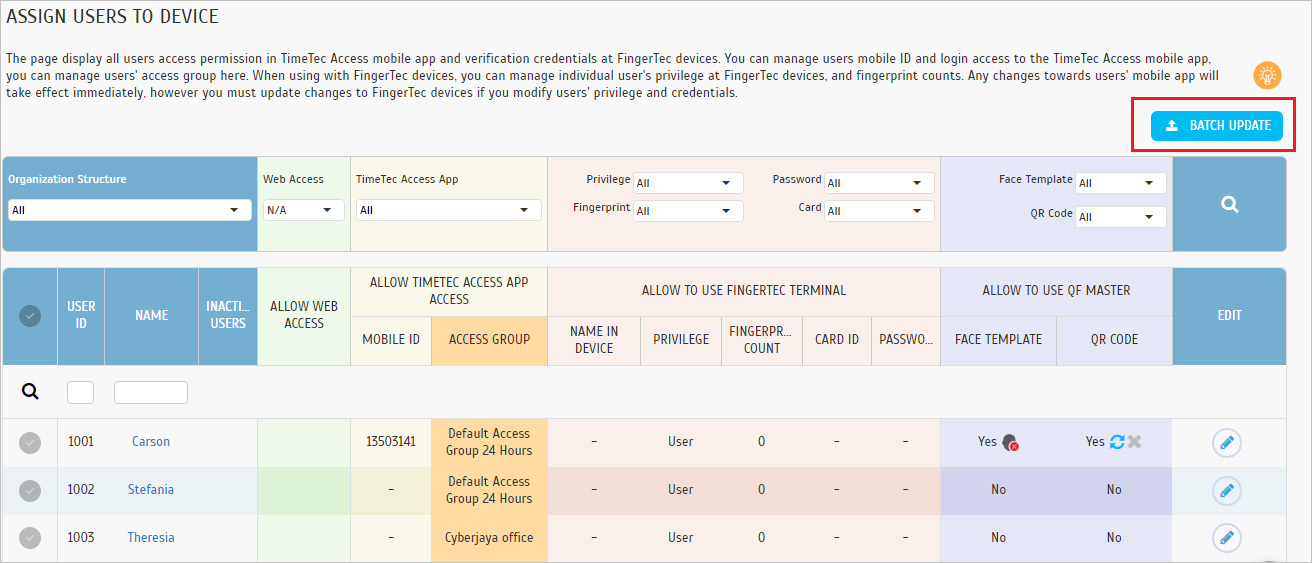Screen dimensions: 1312x563
Task: Select Stefania's row checkbox
Action: [30, 490]
